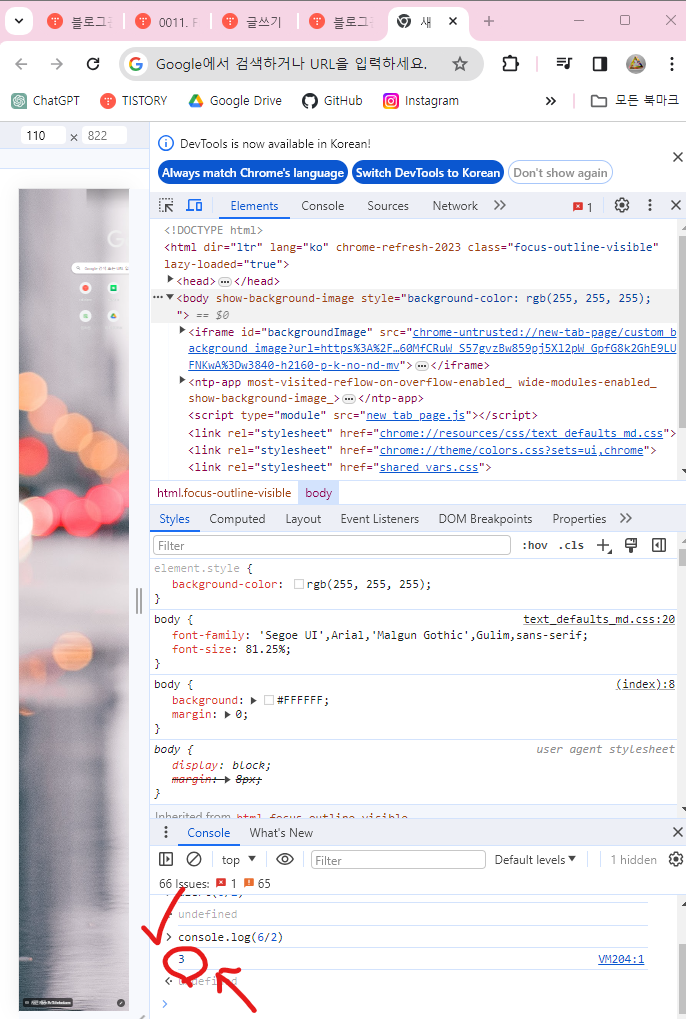
Task: Open the Extensions puzzle icon
Action: (x=511, y=64)
